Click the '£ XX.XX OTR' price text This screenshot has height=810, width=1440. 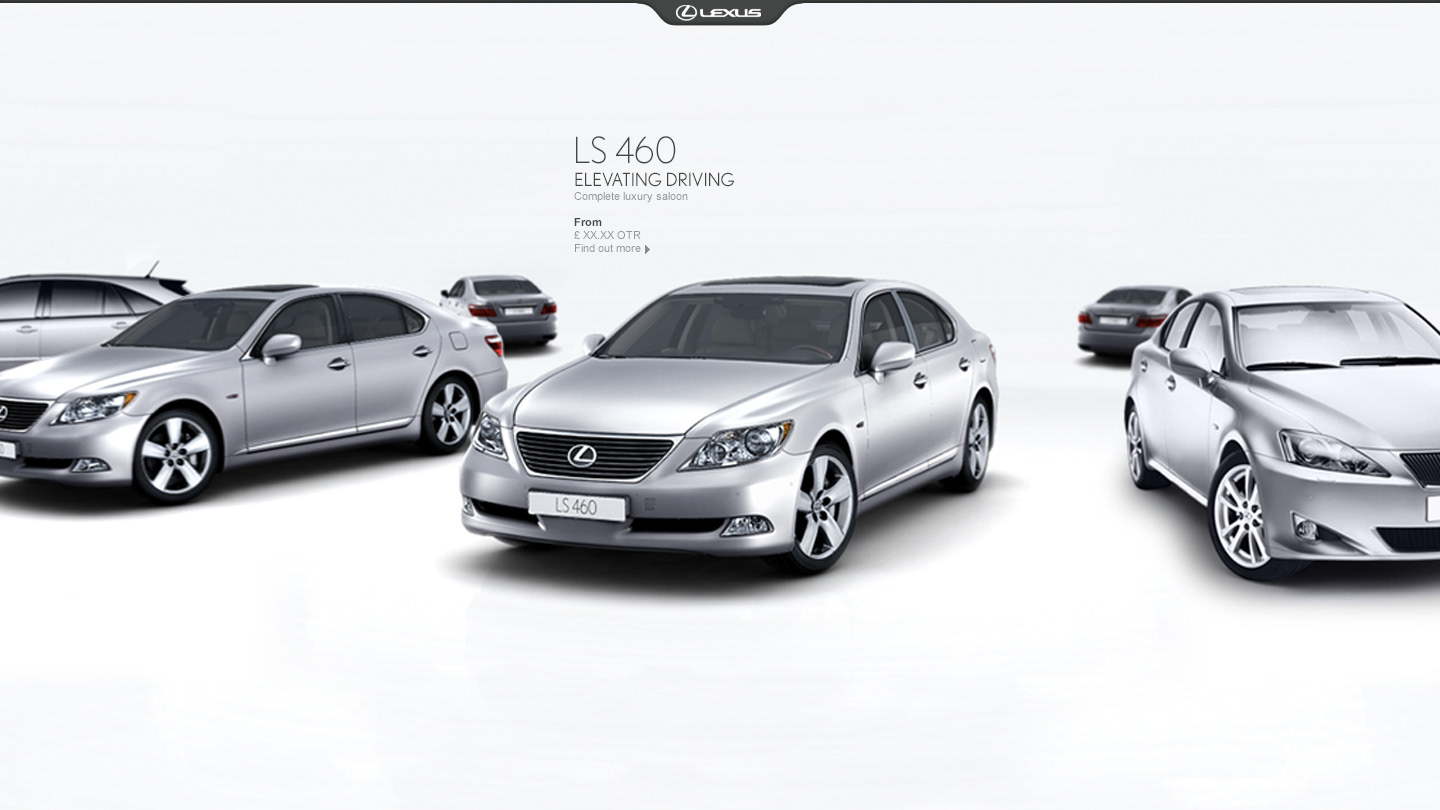tap(607, 236)
